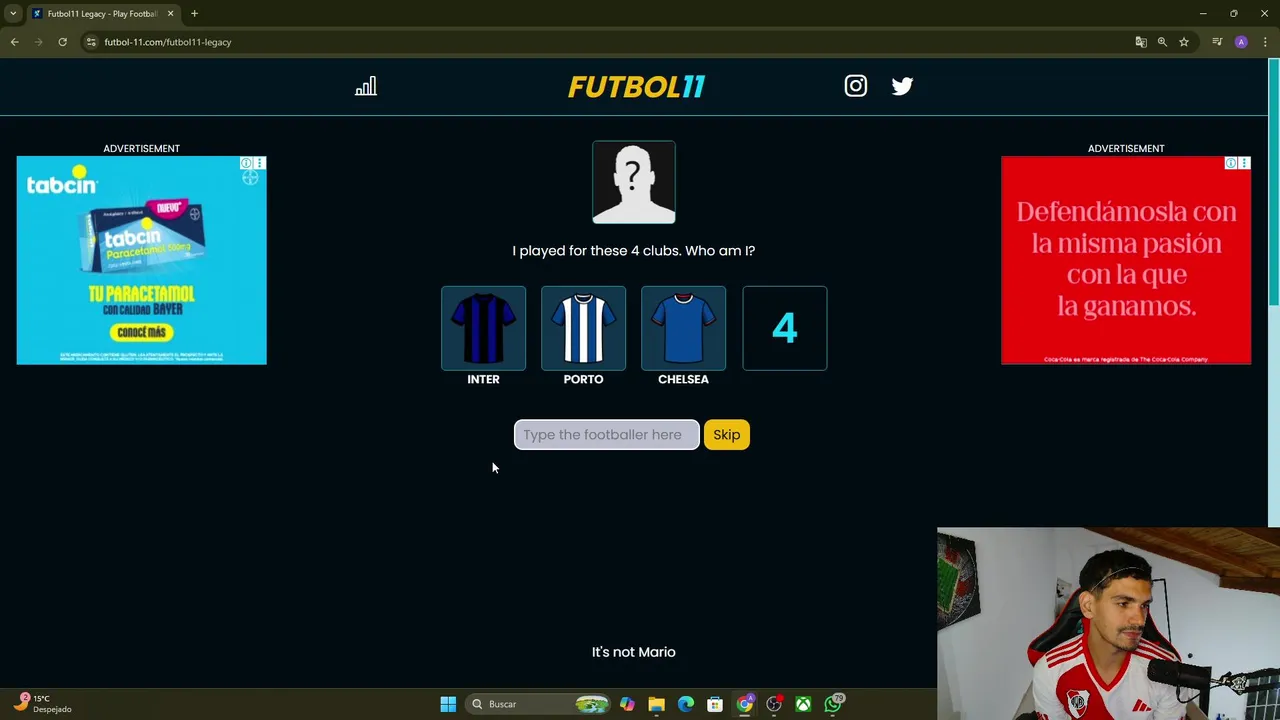Select the Futbol11 Legacy browser tab

[103, 14]
